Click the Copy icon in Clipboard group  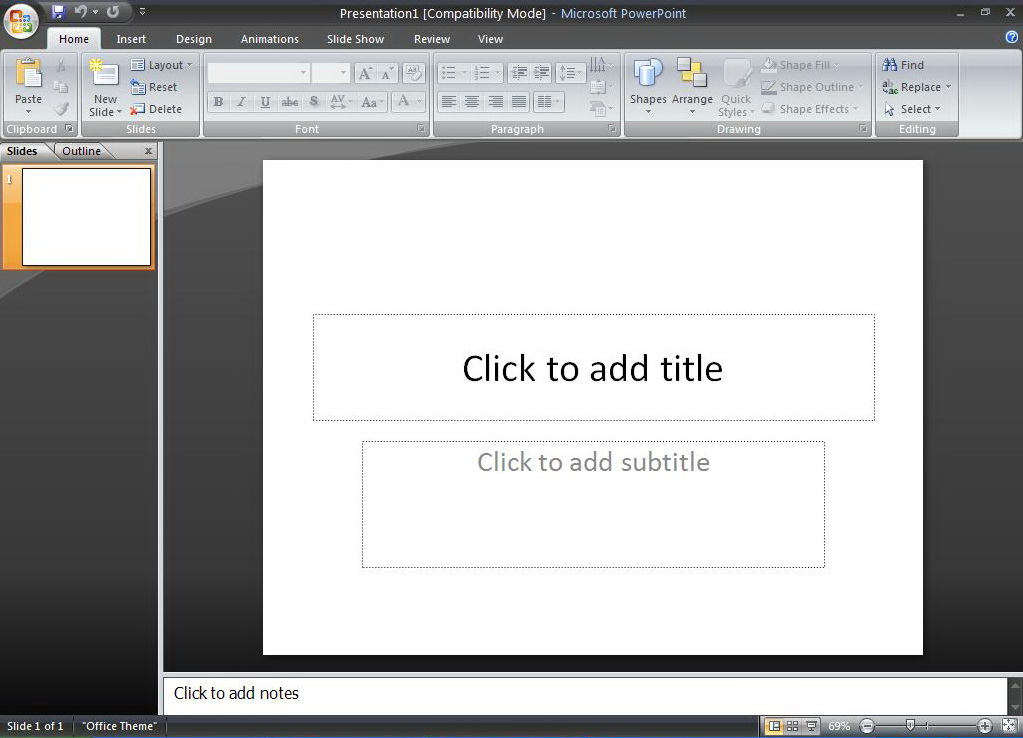point(61,87)
